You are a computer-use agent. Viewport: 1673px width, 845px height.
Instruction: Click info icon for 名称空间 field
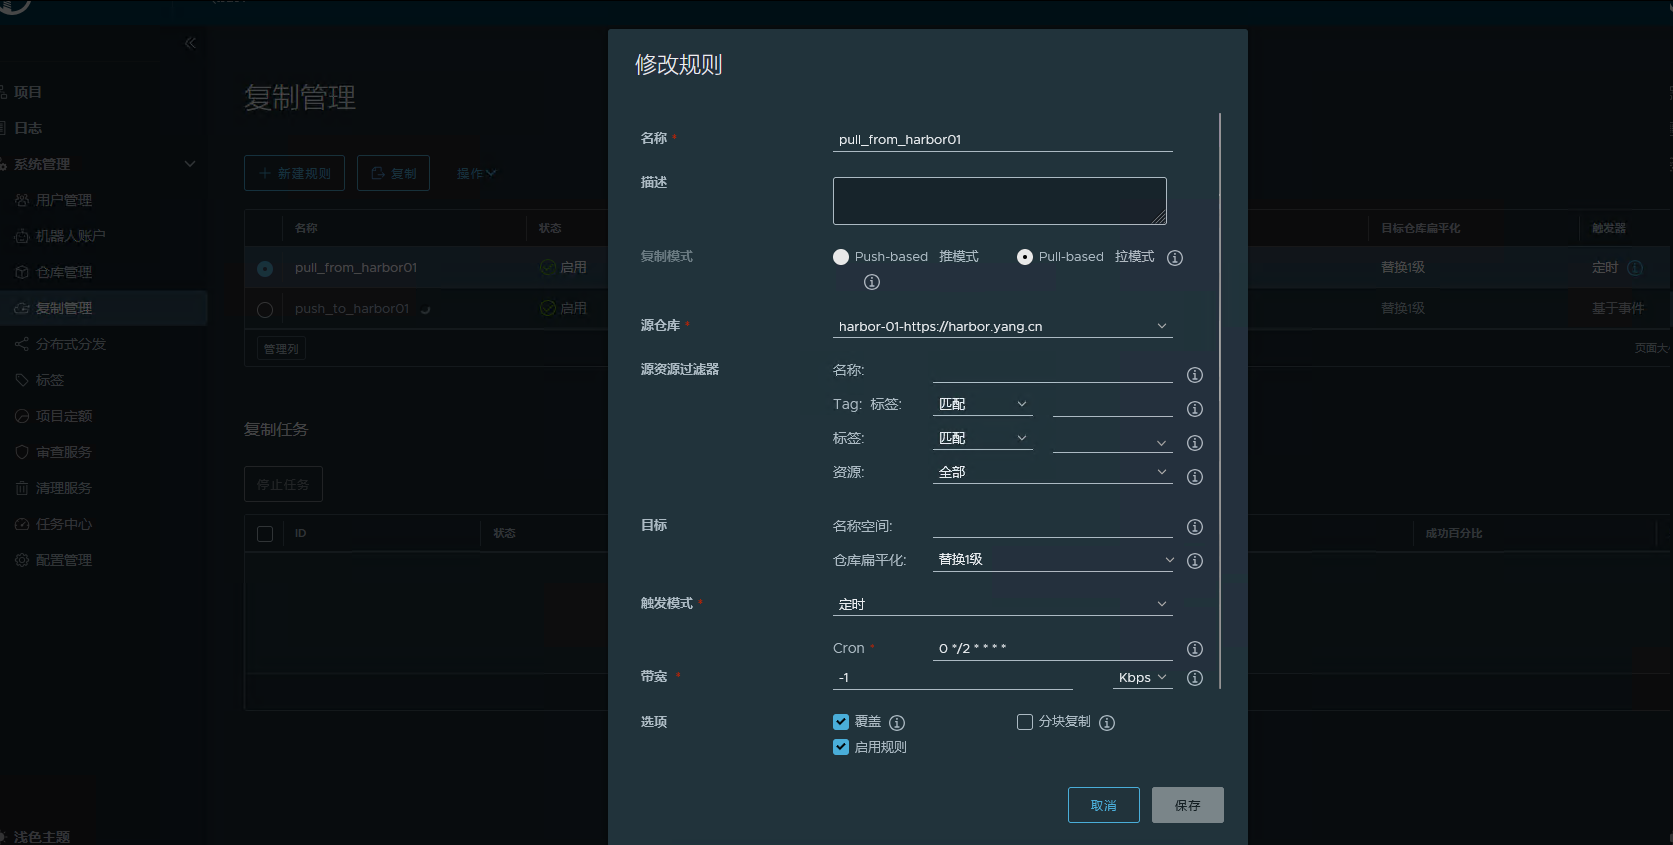point(1194,527)
